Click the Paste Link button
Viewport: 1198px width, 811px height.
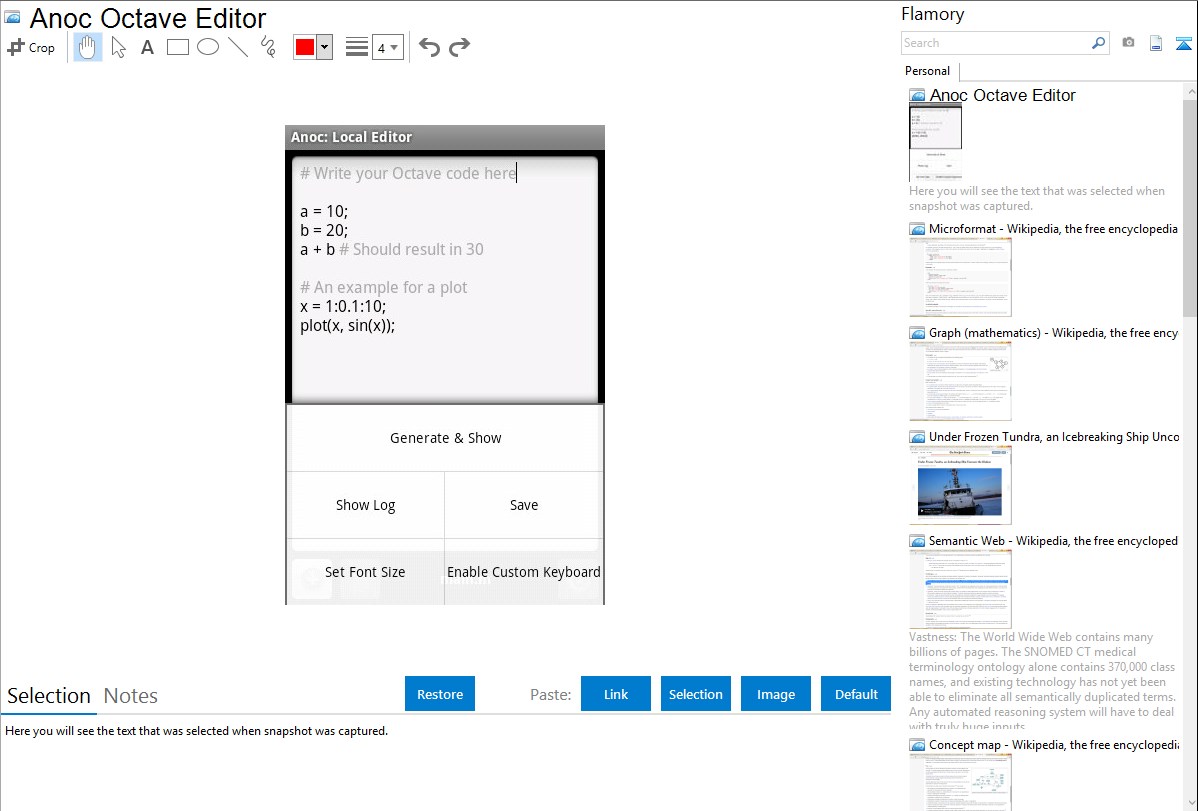click(x=616, y=694)
